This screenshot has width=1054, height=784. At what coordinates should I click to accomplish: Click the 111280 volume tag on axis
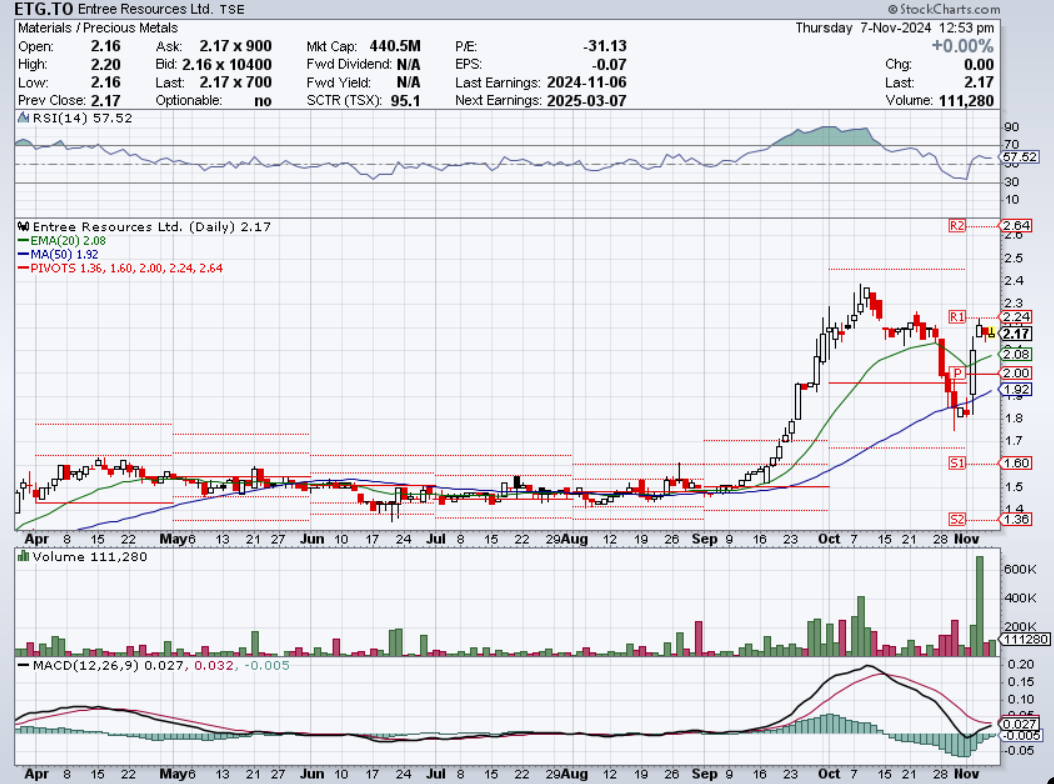coord(1025,639)
